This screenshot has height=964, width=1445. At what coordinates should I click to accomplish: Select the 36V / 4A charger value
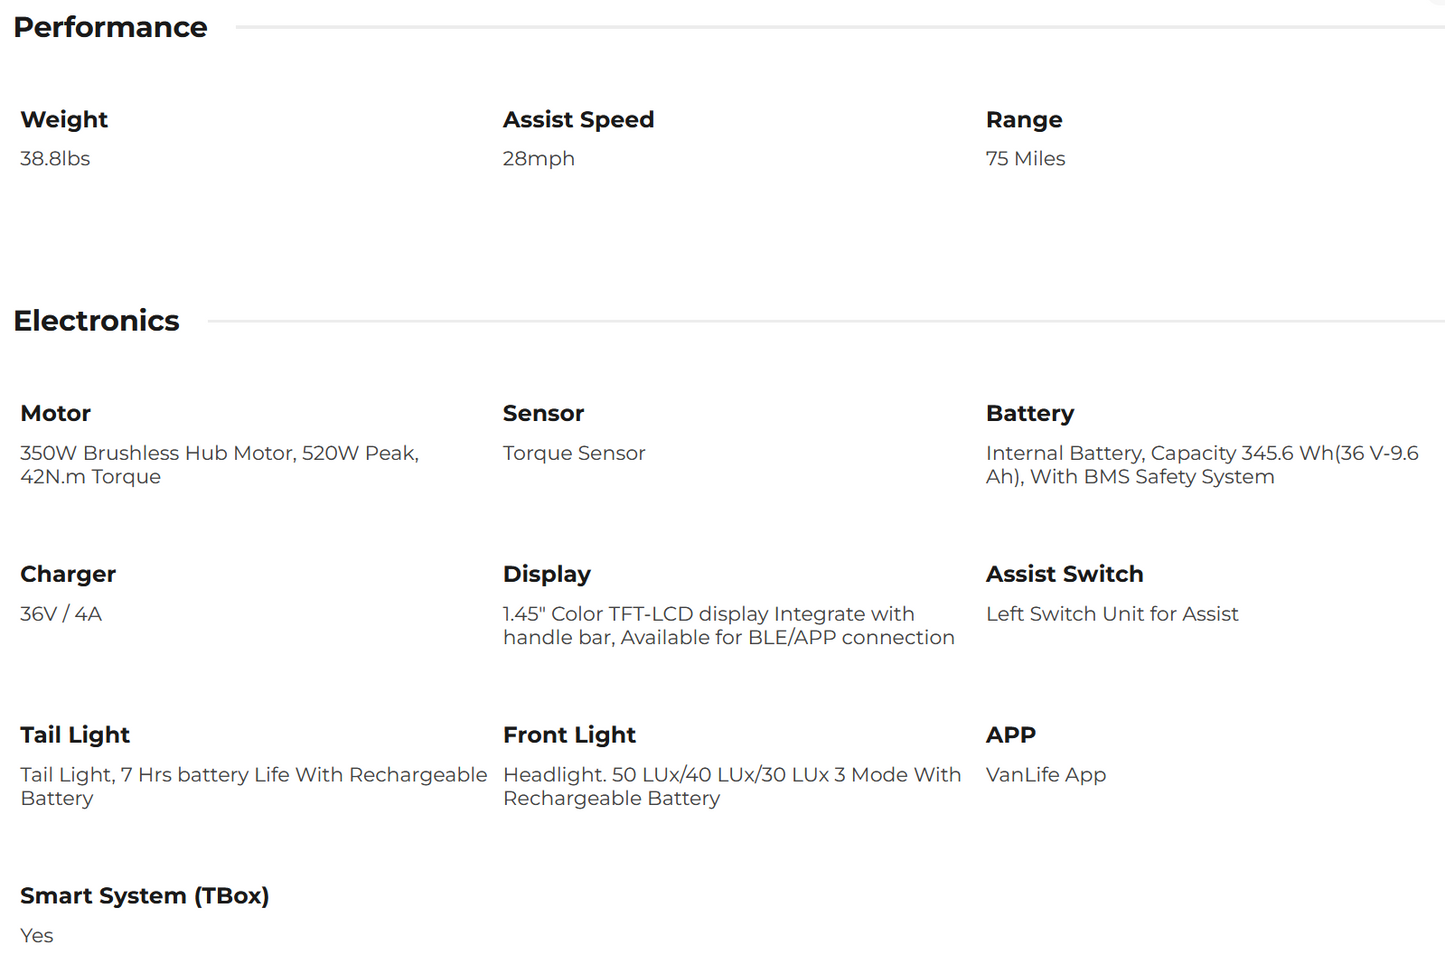pyautogui.click(x=61, y=614)
